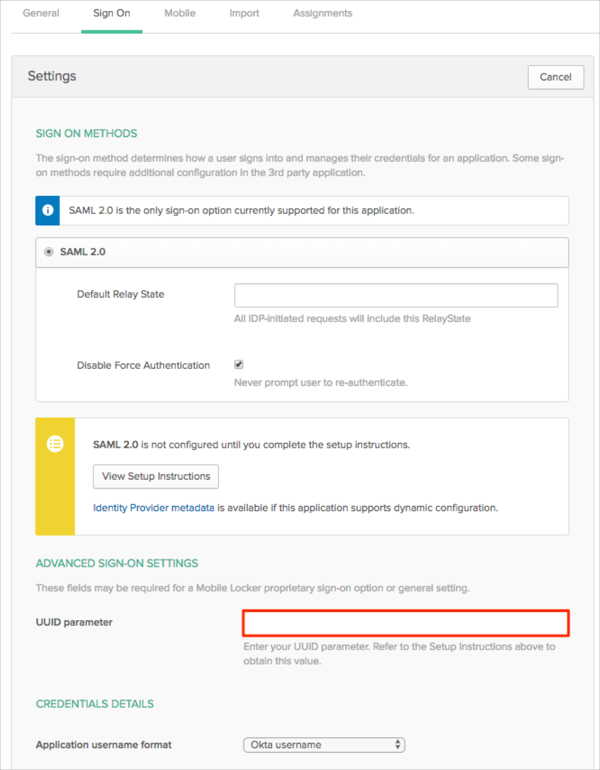This screenshot has width=600, height=770.
Task: Toggle the Disable Force Authentication checkbox
Action: pyautogui.click(x=239, y=365)
